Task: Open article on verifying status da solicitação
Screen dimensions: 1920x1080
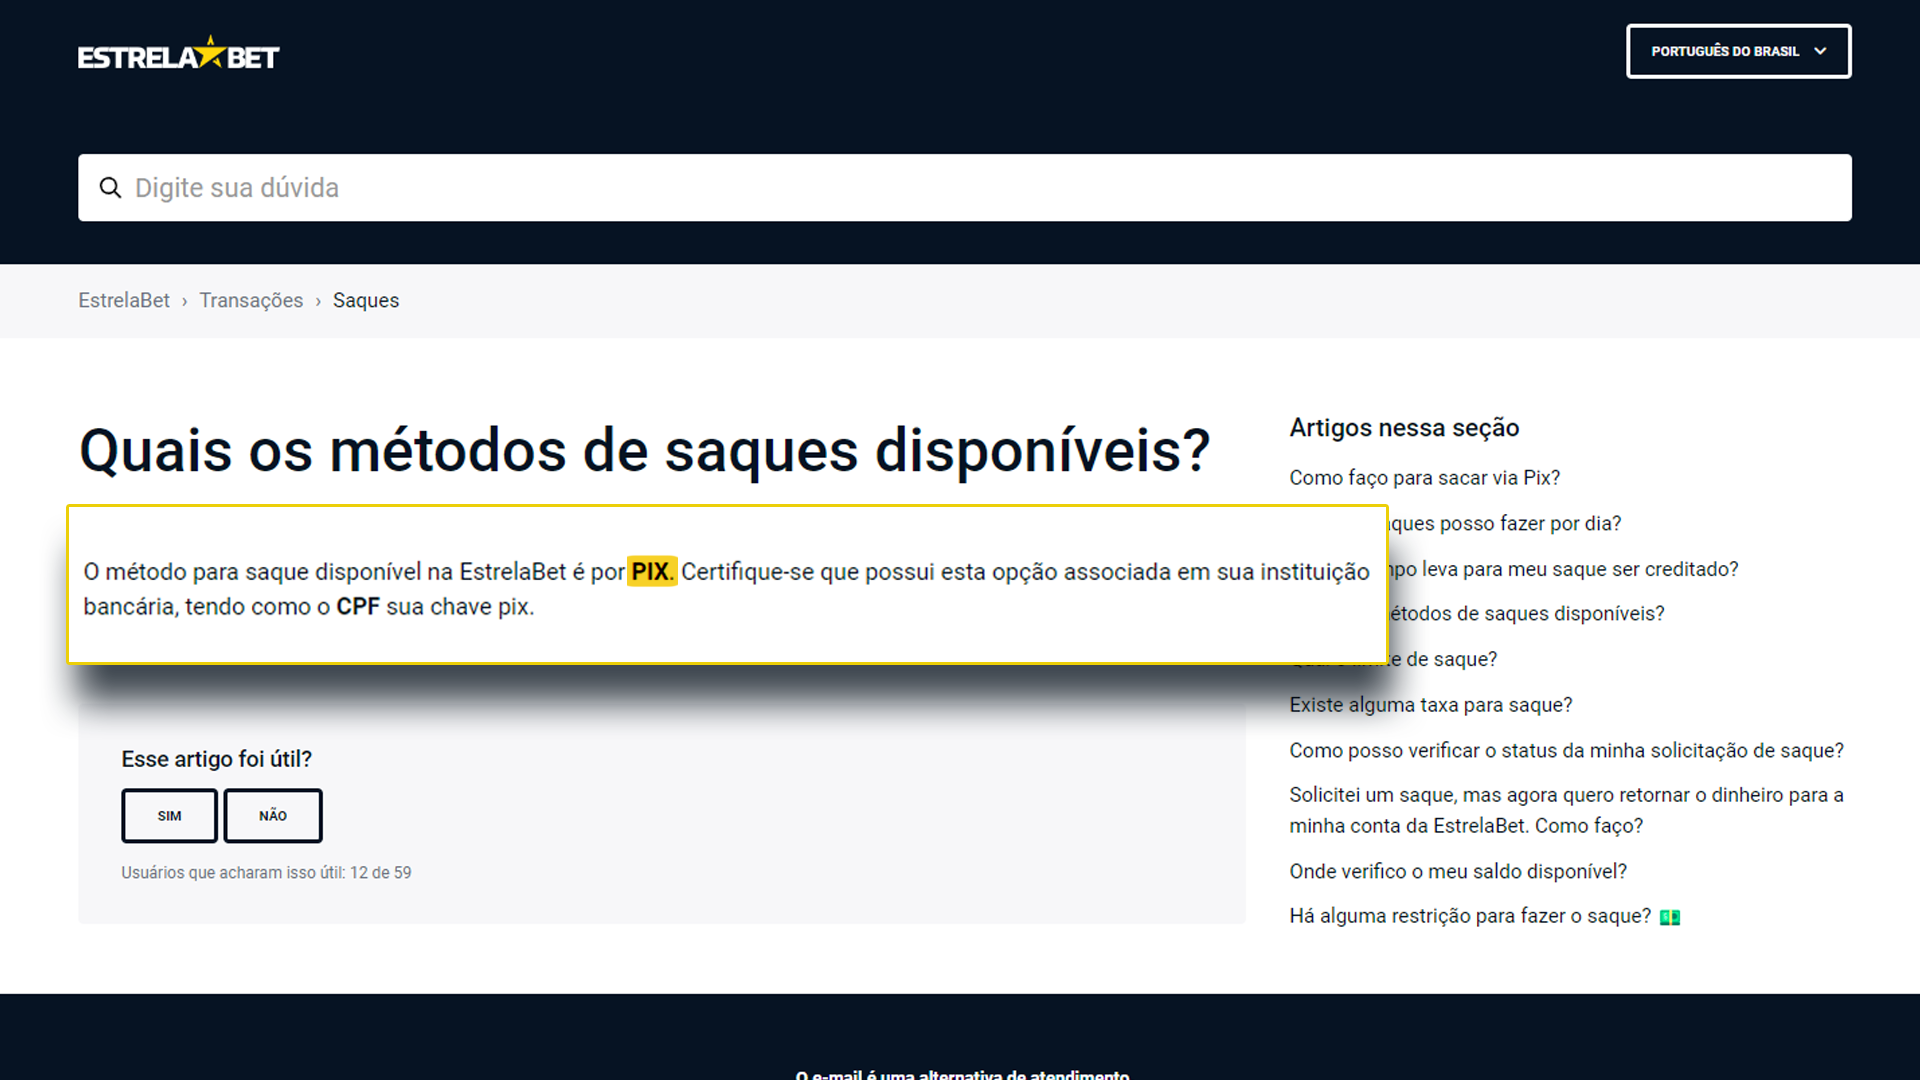Action: (x=1566, y=750)
